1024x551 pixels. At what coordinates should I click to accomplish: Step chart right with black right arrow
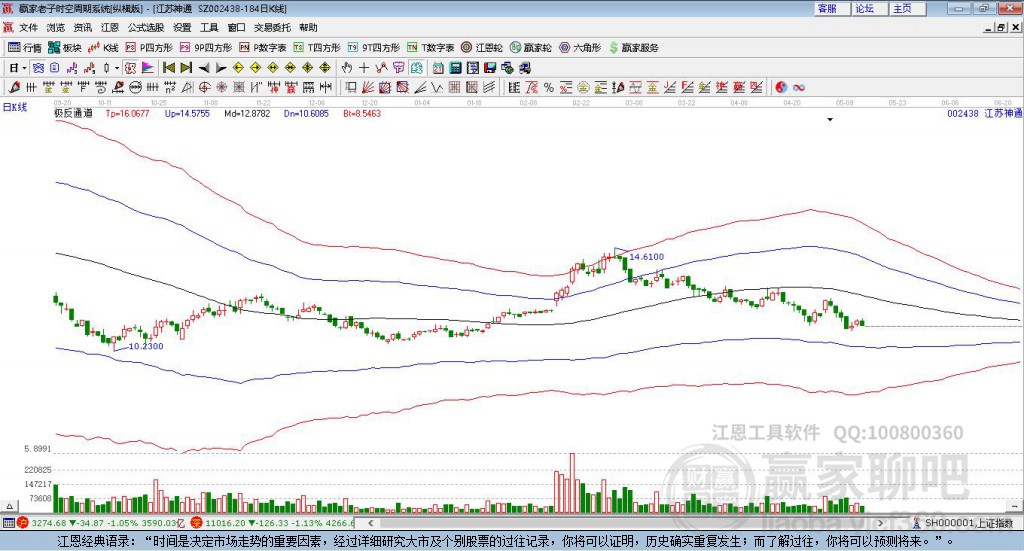(221, 68)
